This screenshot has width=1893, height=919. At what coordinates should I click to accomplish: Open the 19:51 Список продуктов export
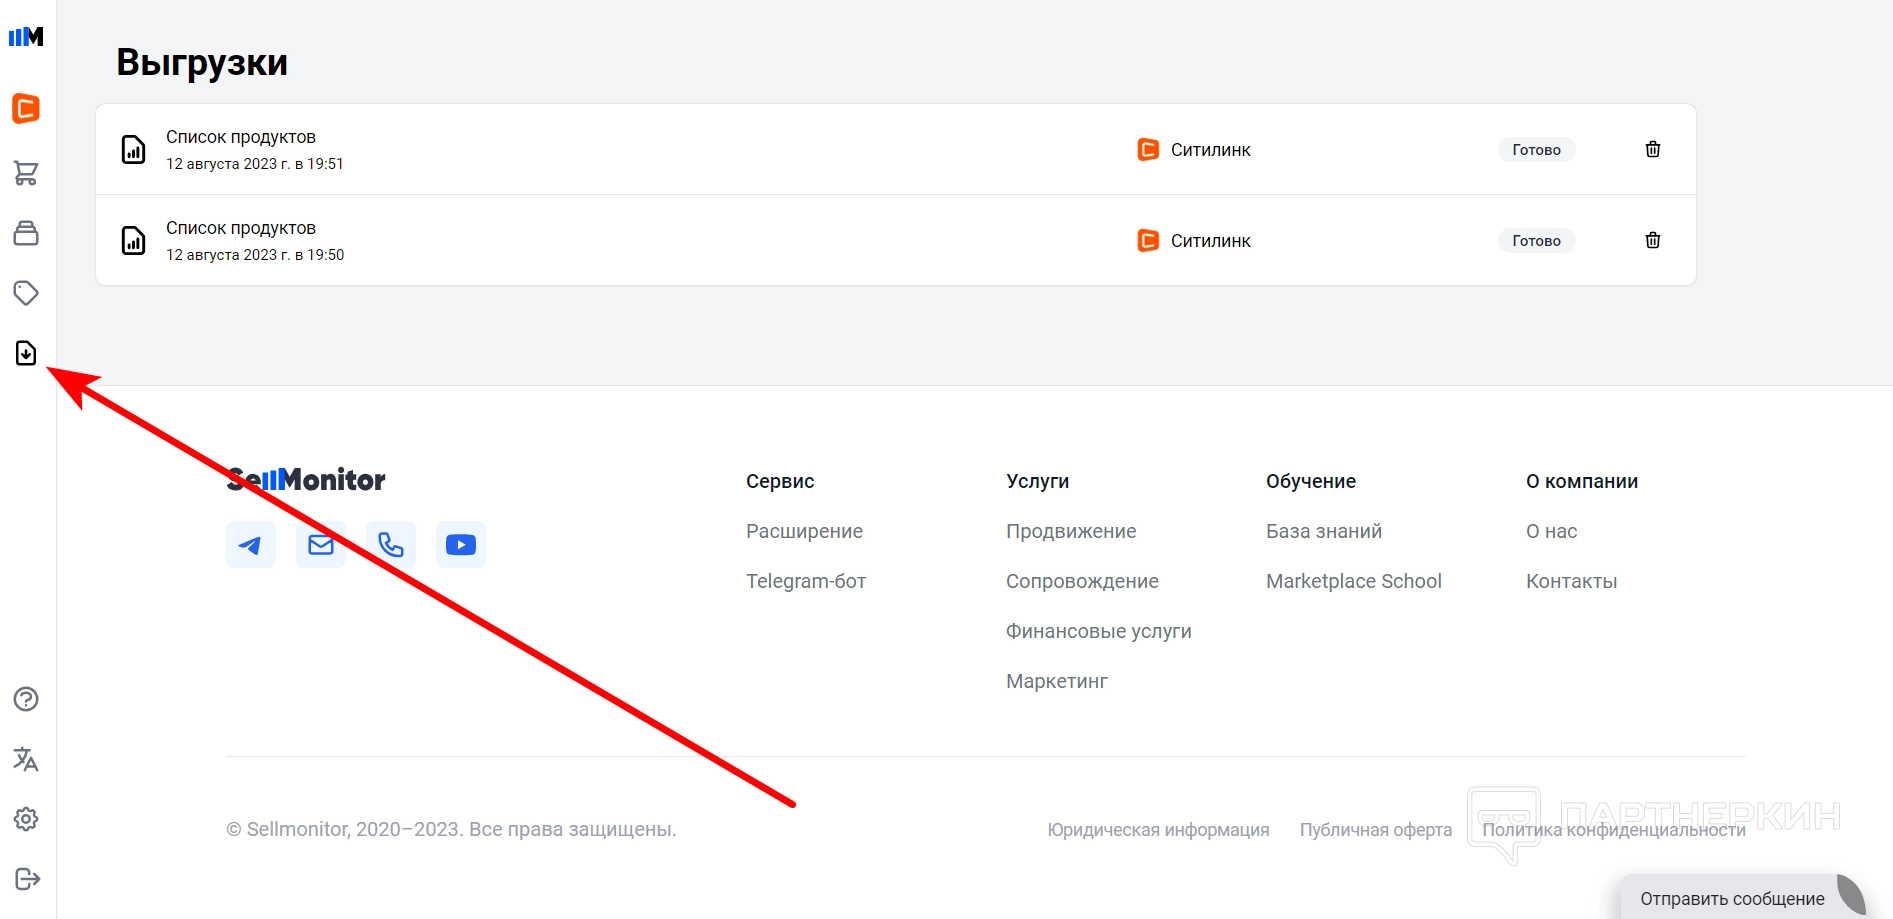(x=241, y=137)
